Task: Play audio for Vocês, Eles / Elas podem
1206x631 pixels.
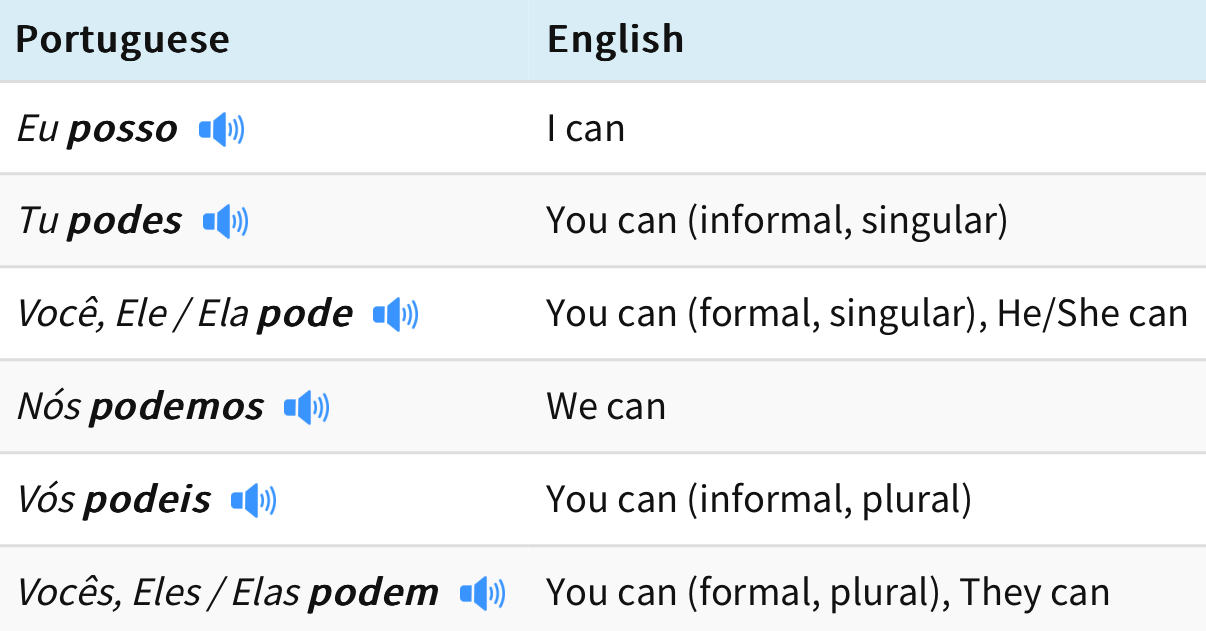Action: click(x=483, y=593)
